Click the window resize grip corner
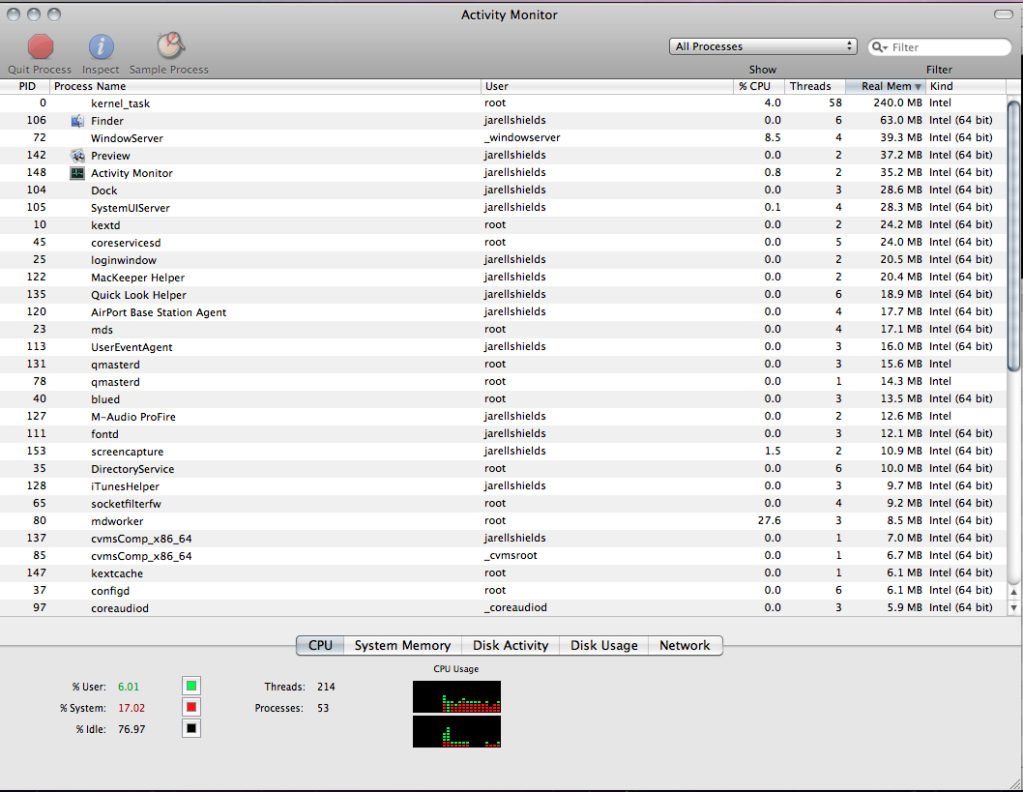The image size is (1023, 792). click(x=1014, y=782)
